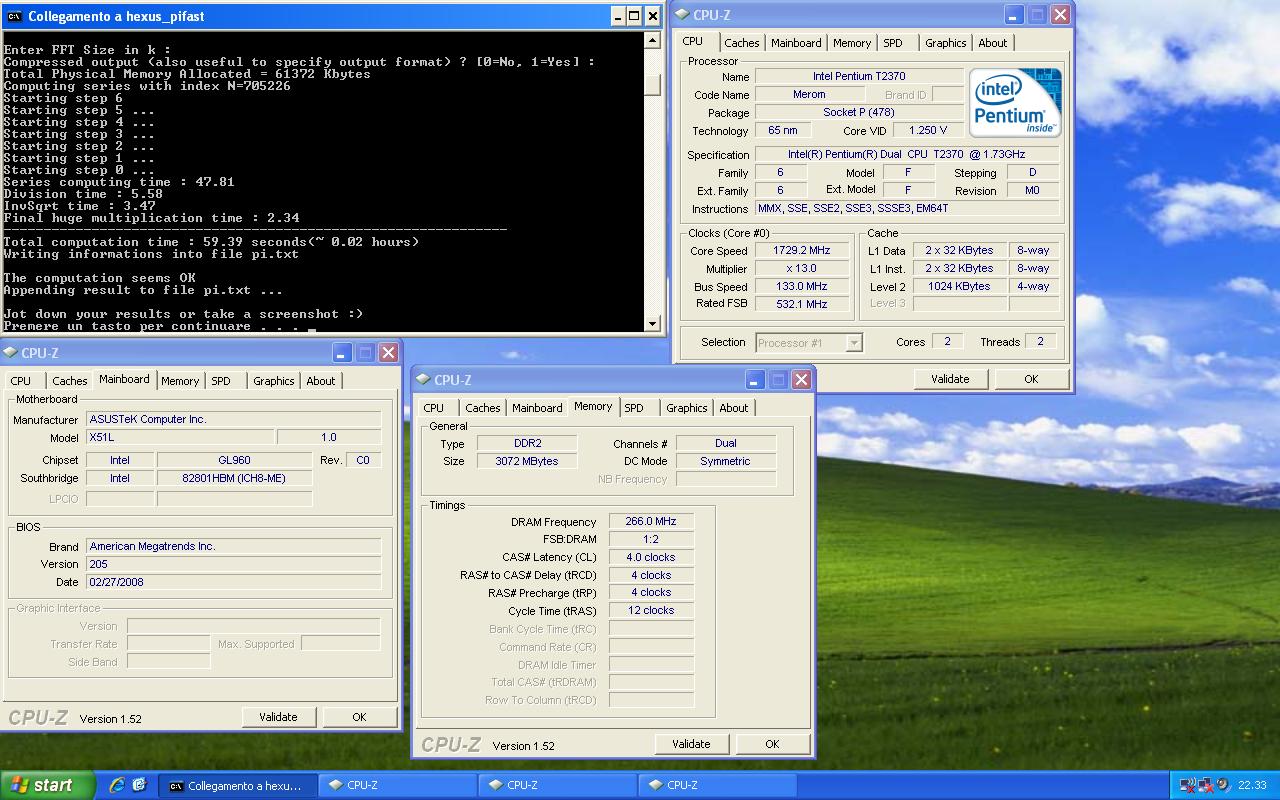Click the console scrollbar up arrow
This screenshot has width=1280, height=800.
pyautogui.click(x=653, y=41)
